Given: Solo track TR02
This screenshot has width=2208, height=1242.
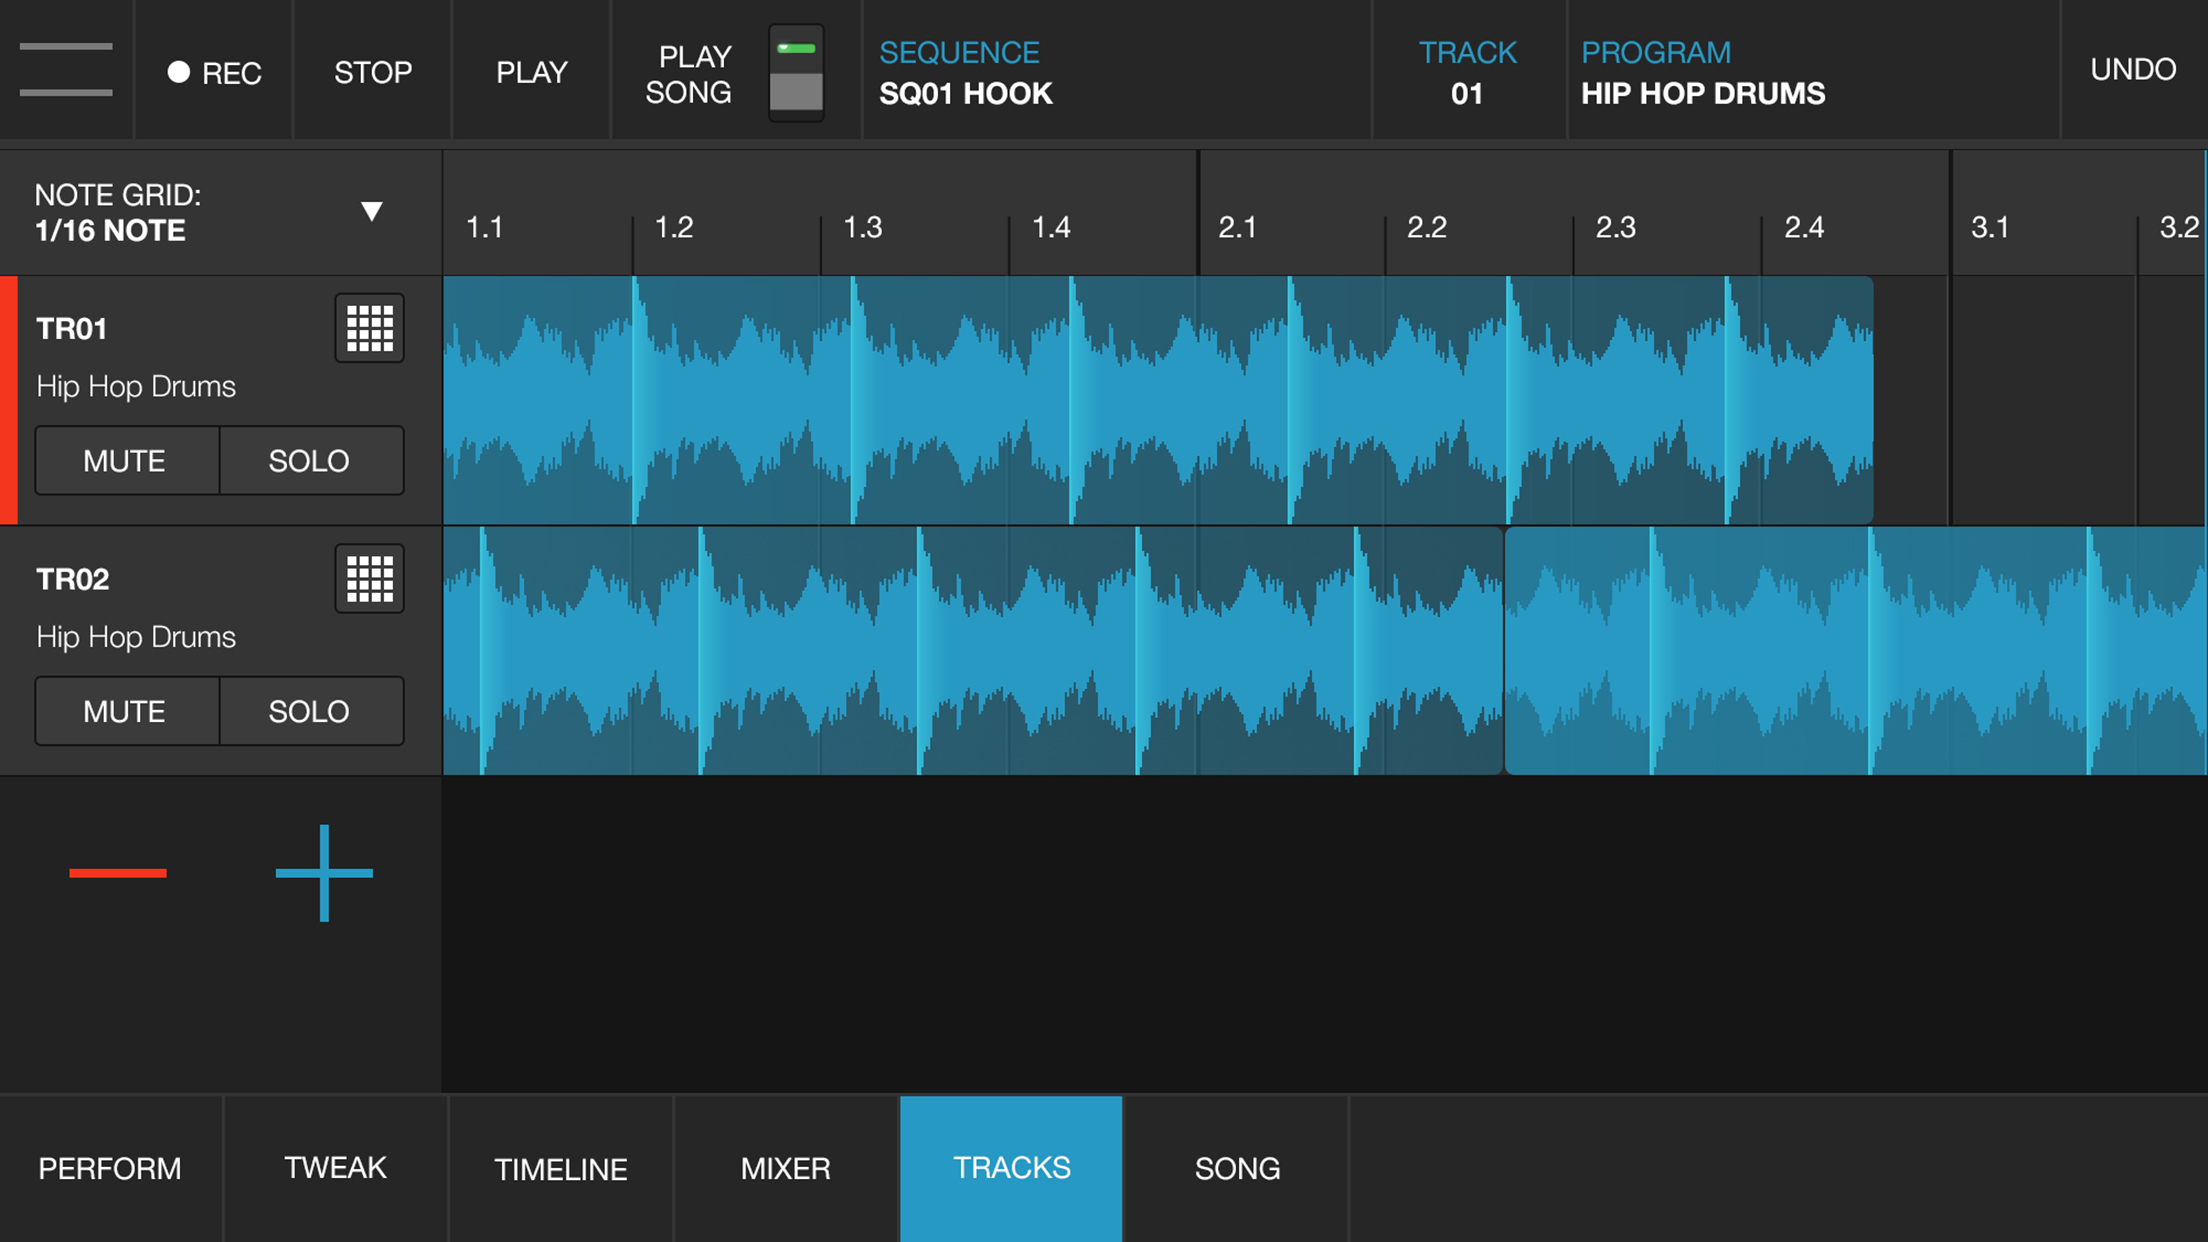Looking at the screenshot, I should (310, 711).
